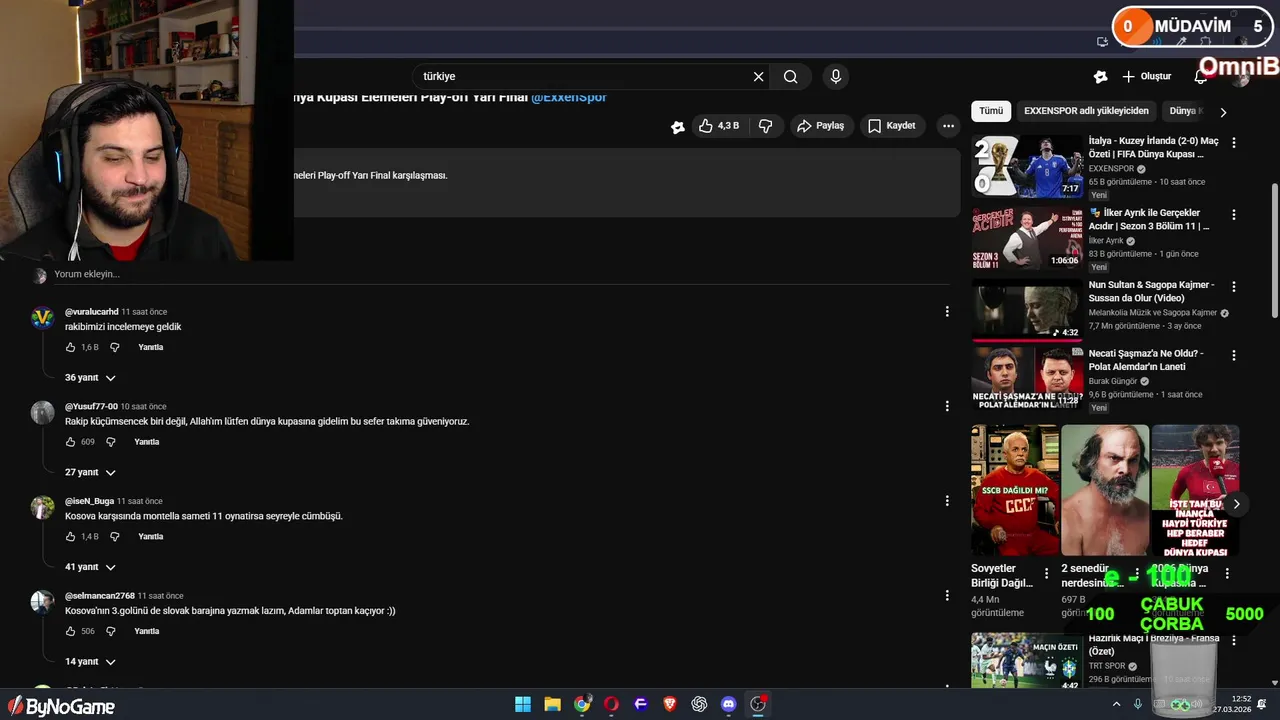The width and height of the screenshot is (1280, 720).
Task: Reply to the @selmancan2768 comment
Action: (147, 632)
